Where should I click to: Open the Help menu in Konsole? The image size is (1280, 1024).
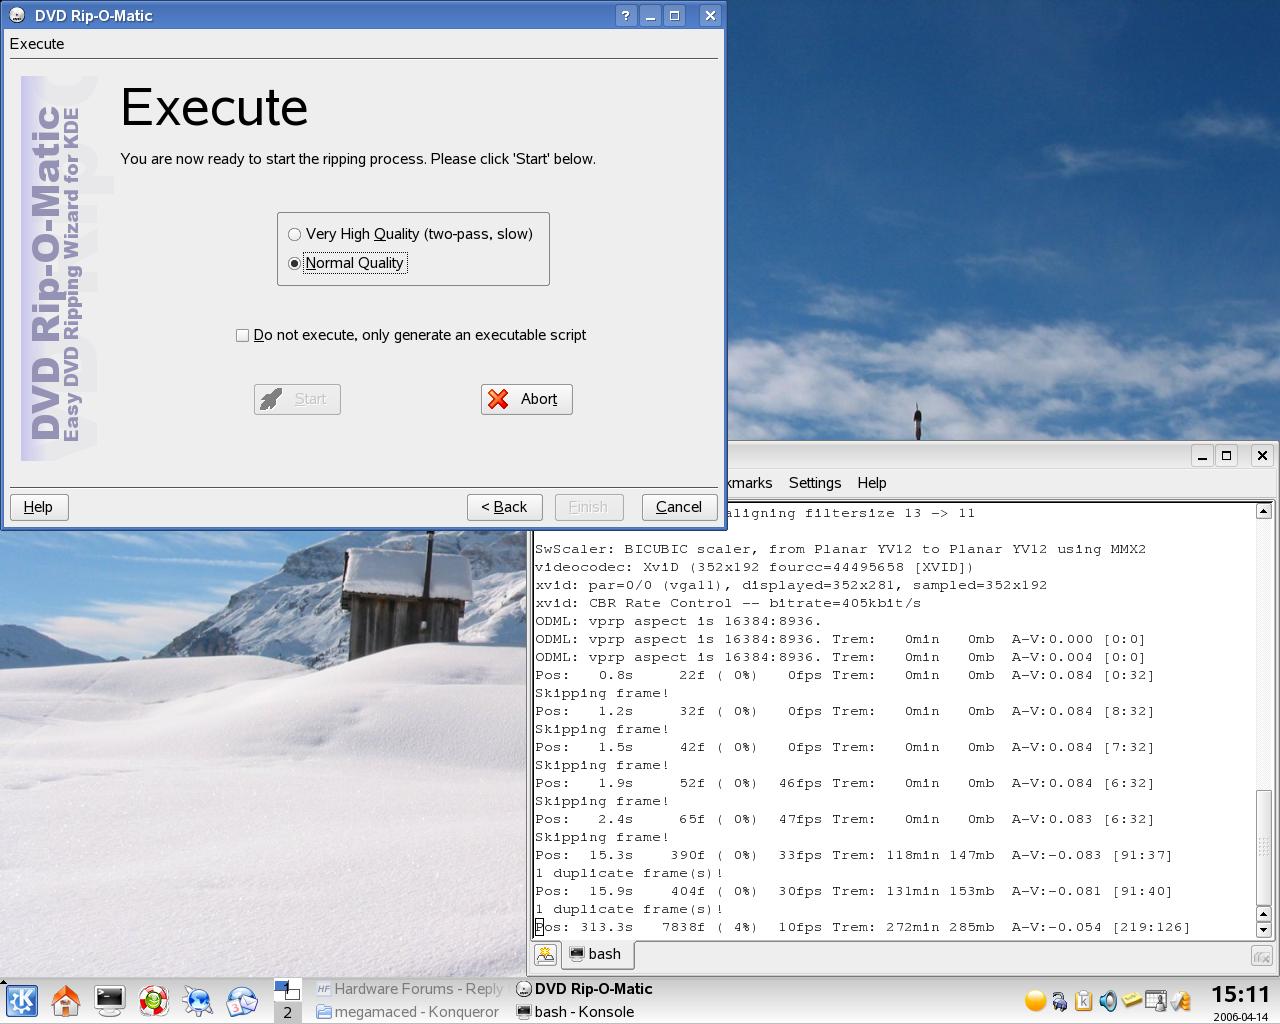872,483
